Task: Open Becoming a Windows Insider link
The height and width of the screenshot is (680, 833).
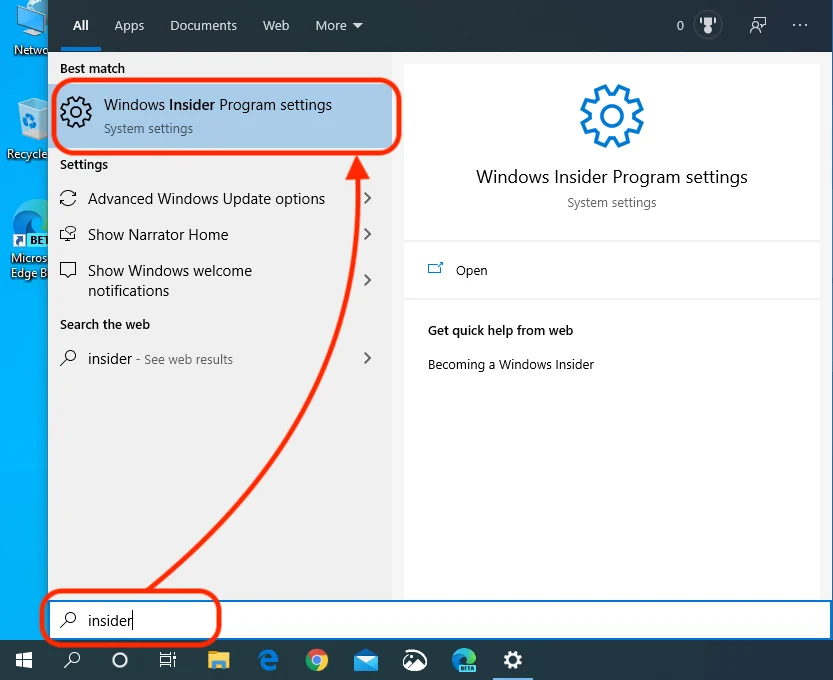Action: pyautogui.click(x=511, y=364)
